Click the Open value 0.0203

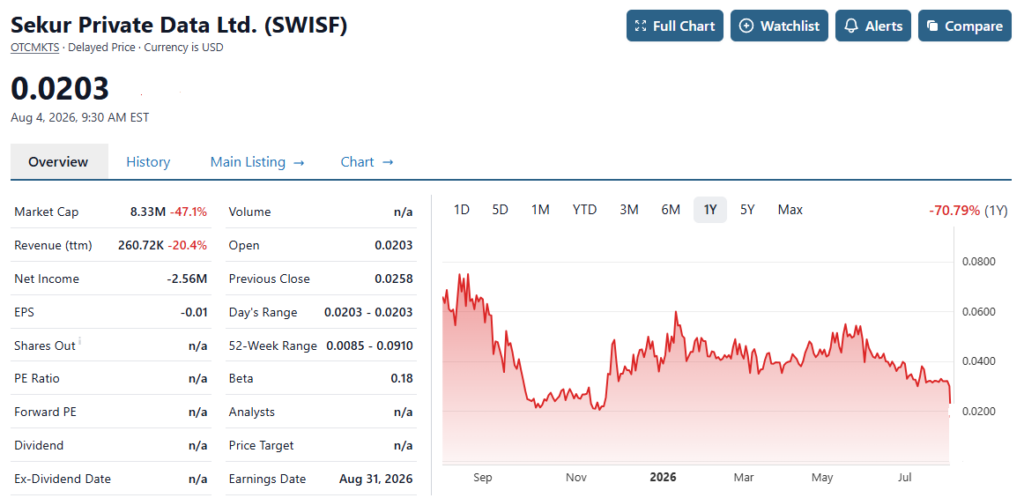pos(394,245)
